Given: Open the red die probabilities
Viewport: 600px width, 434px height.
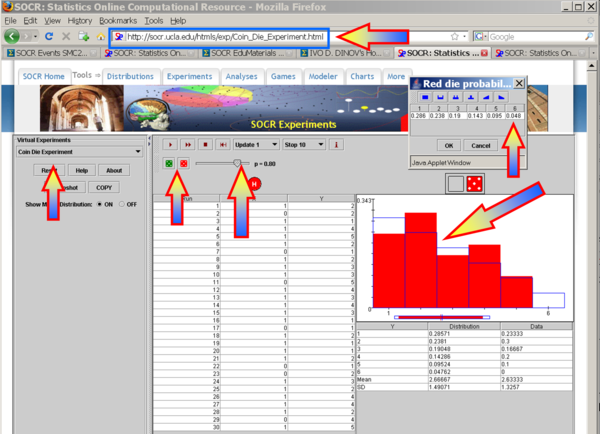Looking at the screenshot, I should tap(184, 162).
